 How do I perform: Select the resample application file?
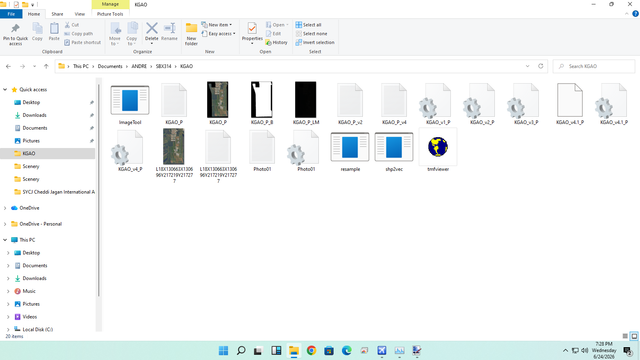pyautogui.click(x=350, y=151)
